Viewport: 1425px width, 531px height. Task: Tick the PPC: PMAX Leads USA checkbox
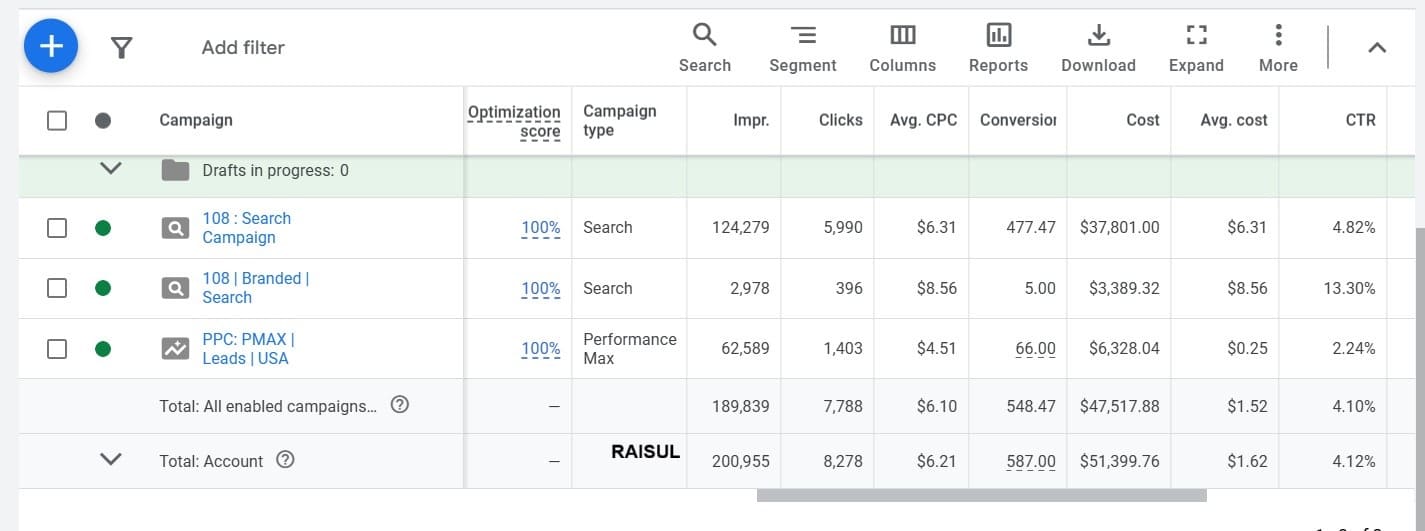coord(57,349)
